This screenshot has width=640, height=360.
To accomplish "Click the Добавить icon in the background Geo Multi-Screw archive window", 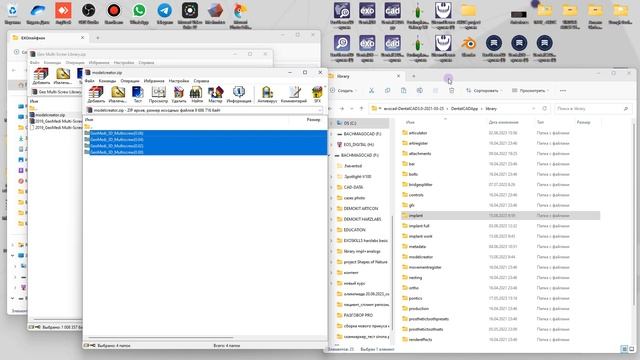I will click(x=41, y=76).
